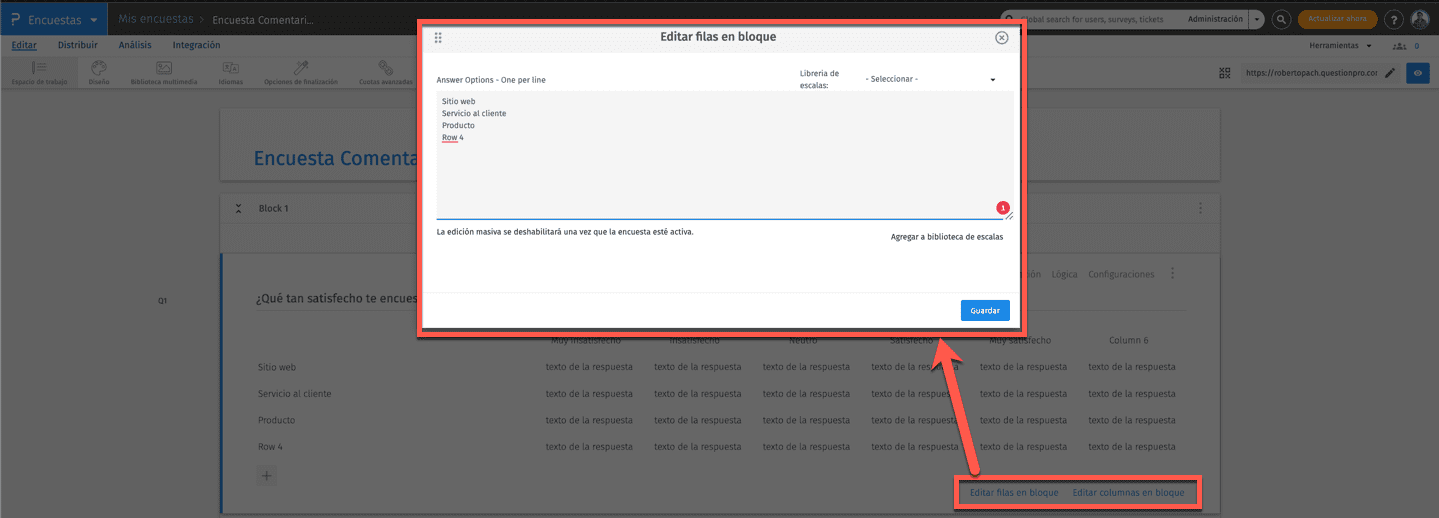Screen dimensions: 1439x518
Task: Switch to the Análisis tab
Action: point(135,45)
